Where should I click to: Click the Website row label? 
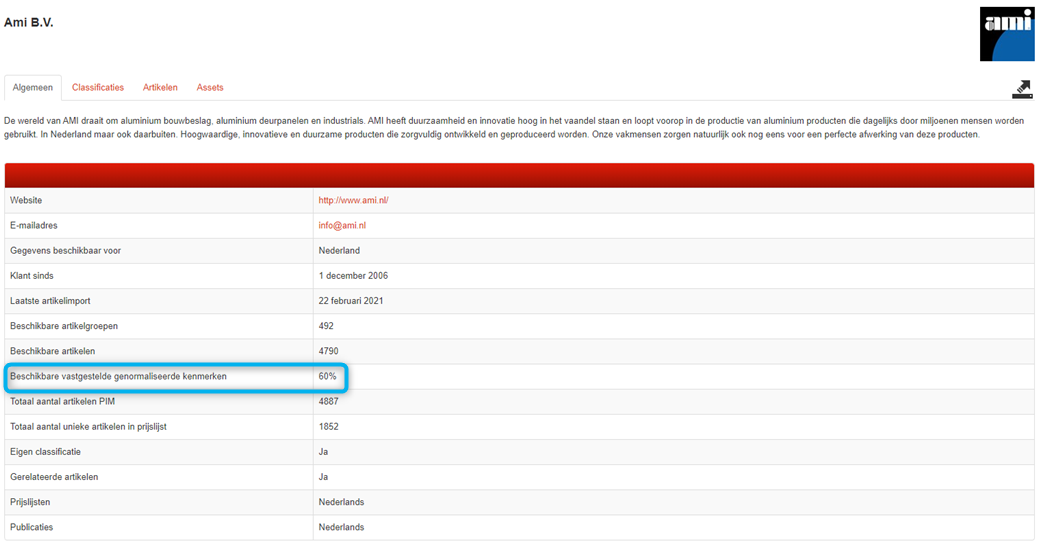coord(26,200)
